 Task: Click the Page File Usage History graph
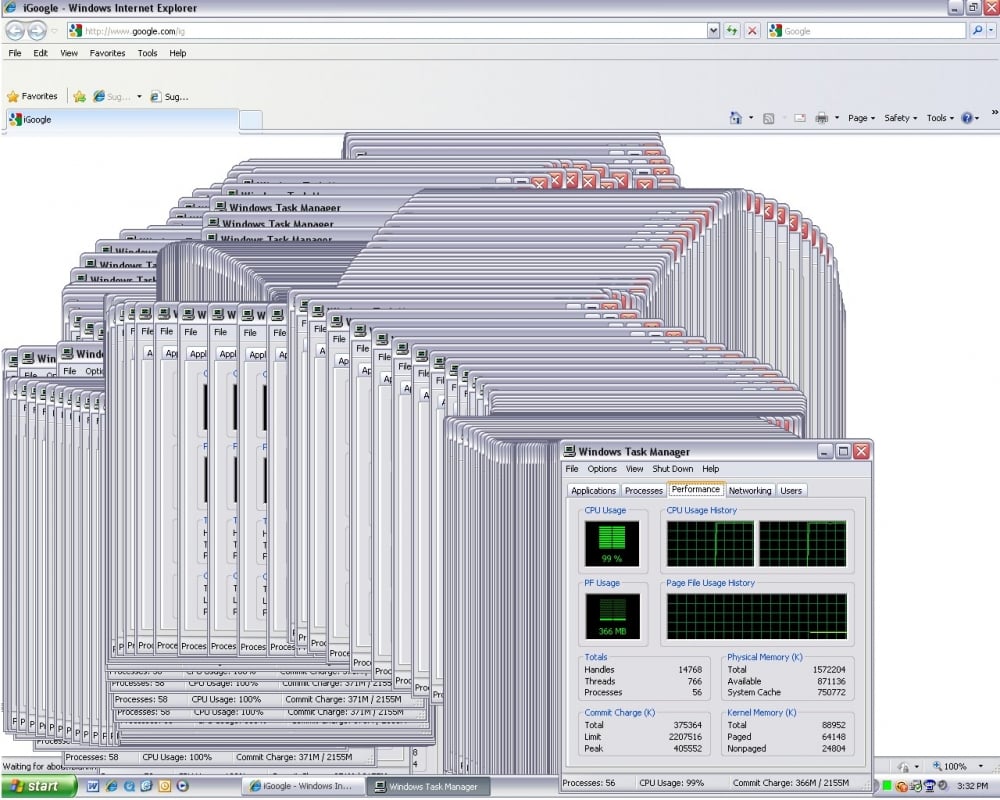tap(757, 616)
